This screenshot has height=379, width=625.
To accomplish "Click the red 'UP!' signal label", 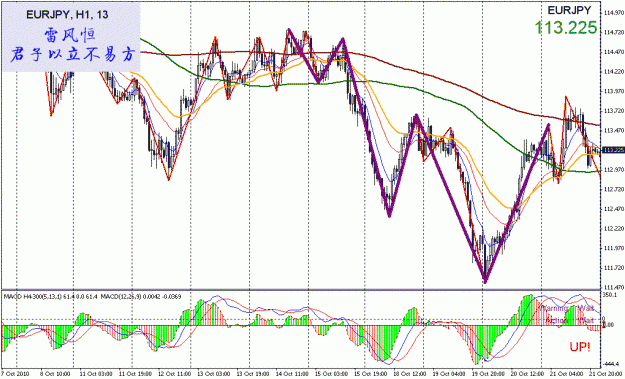I will coord(580,347).
